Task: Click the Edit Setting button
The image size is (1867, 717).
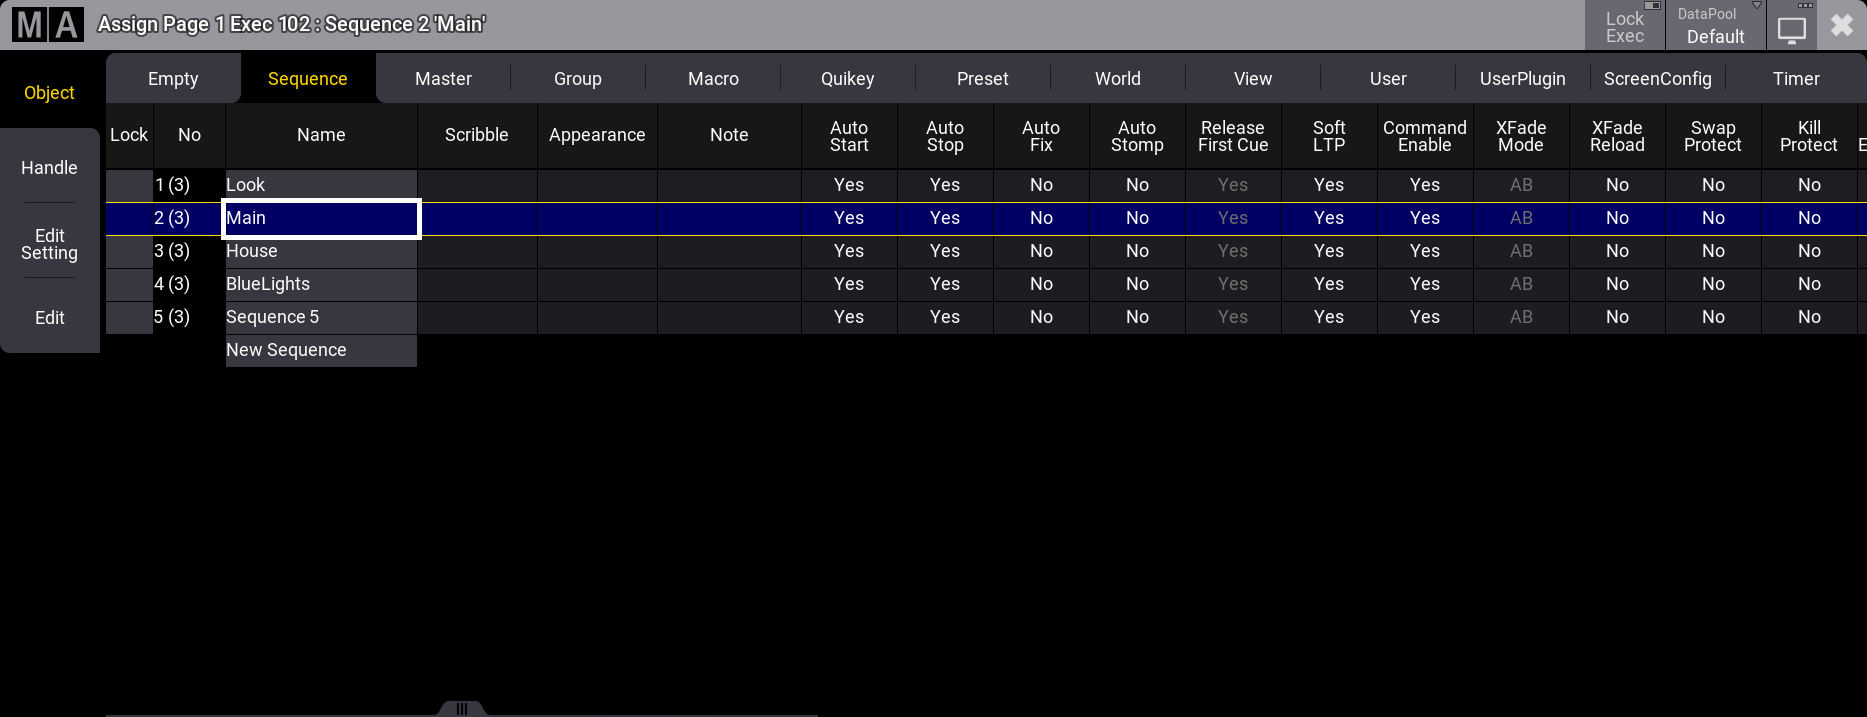Action: [49, 245]
